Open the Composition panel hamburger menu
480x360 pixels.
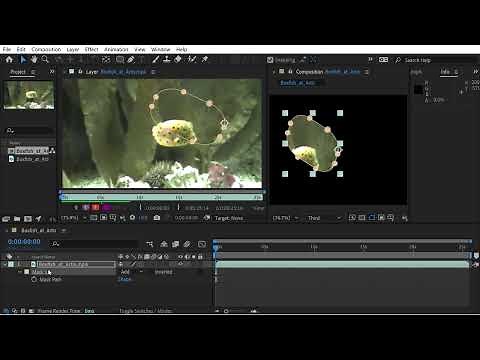366,72
